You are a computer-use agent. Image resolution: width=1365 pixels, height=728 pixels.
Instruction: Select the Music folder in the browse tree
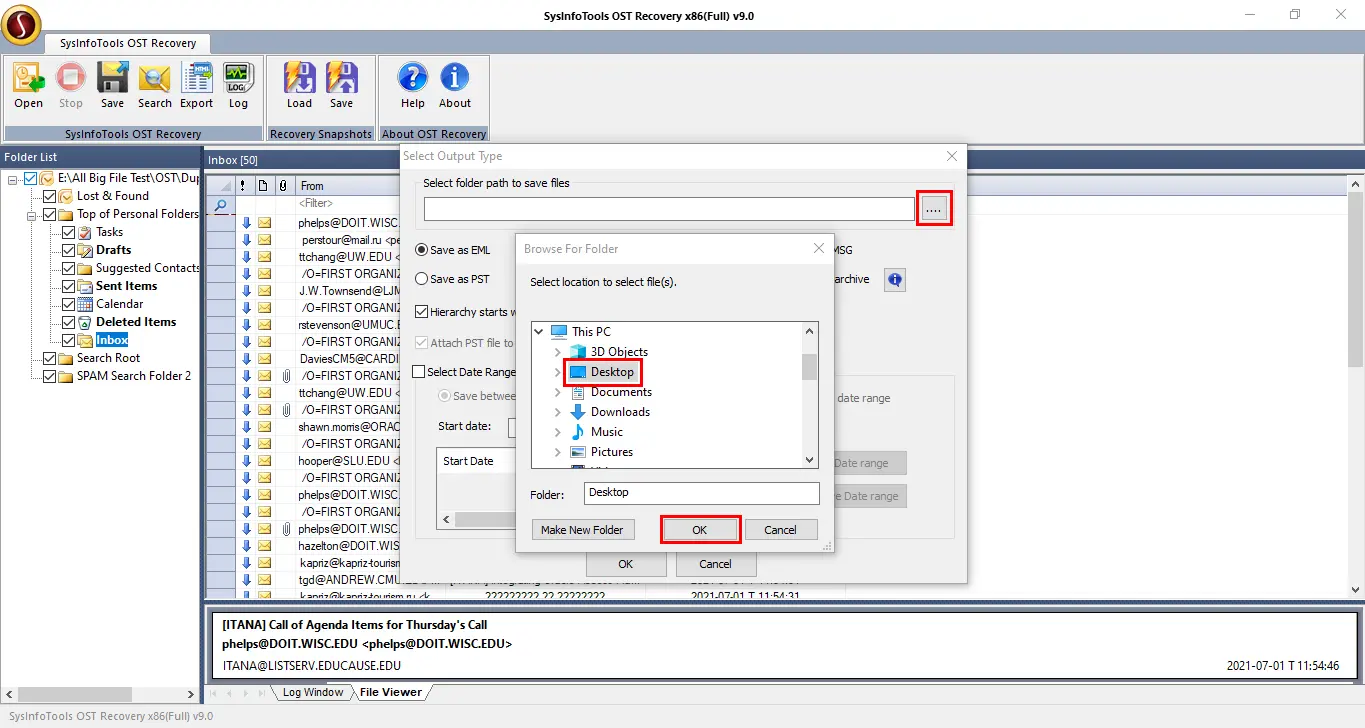click(x=607, y=432)
